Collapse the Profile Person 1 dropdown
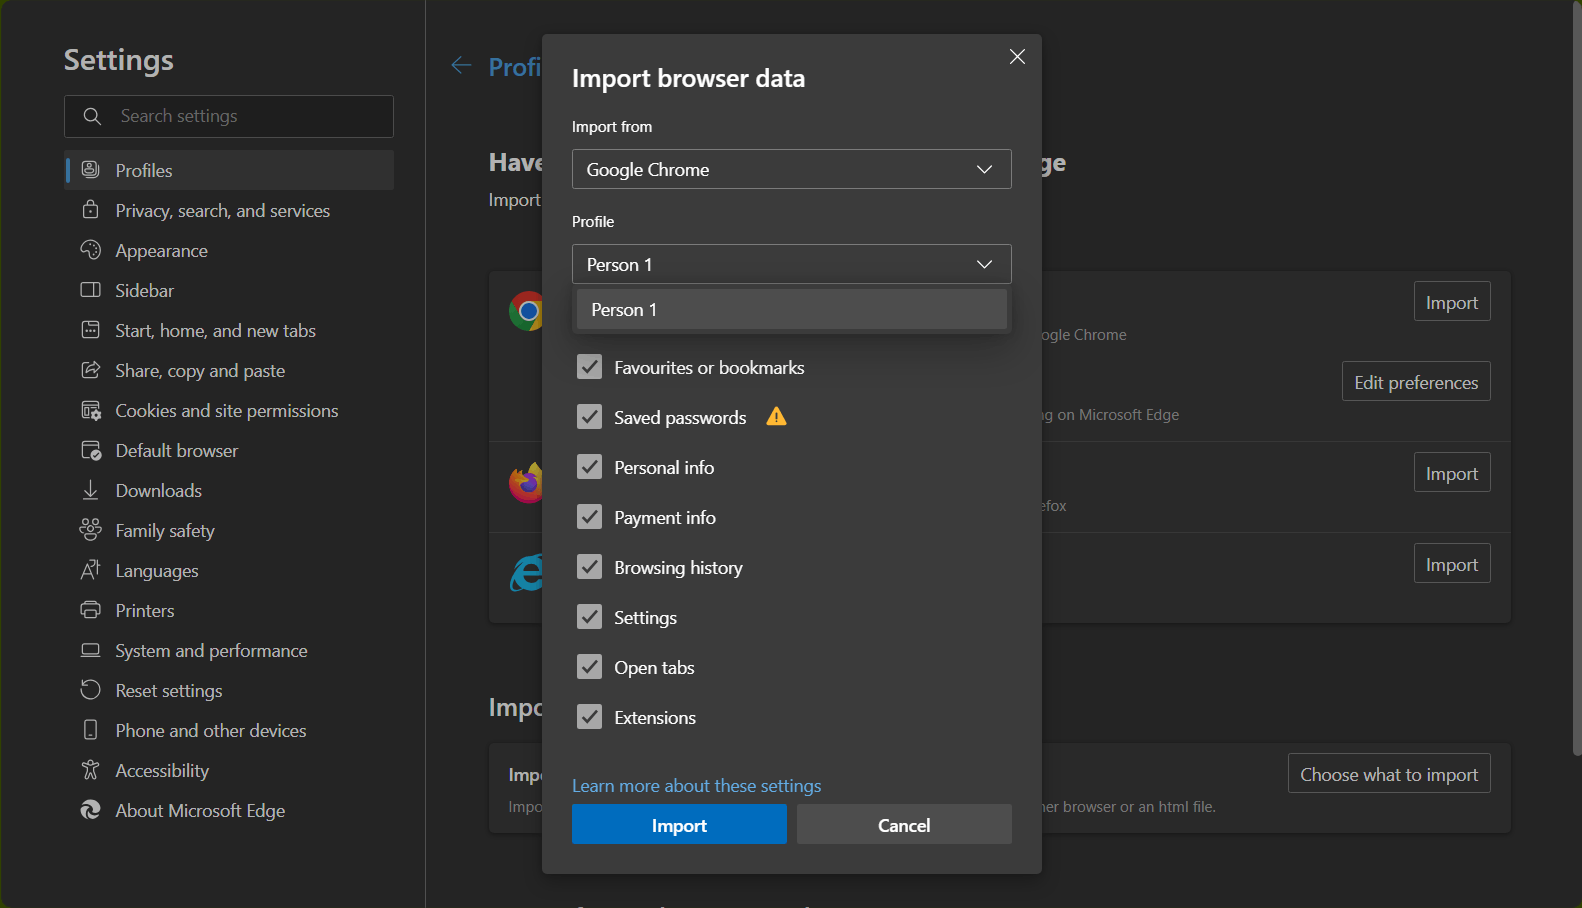This screenshot has width=1582, height=908. (x=792, y=264)
